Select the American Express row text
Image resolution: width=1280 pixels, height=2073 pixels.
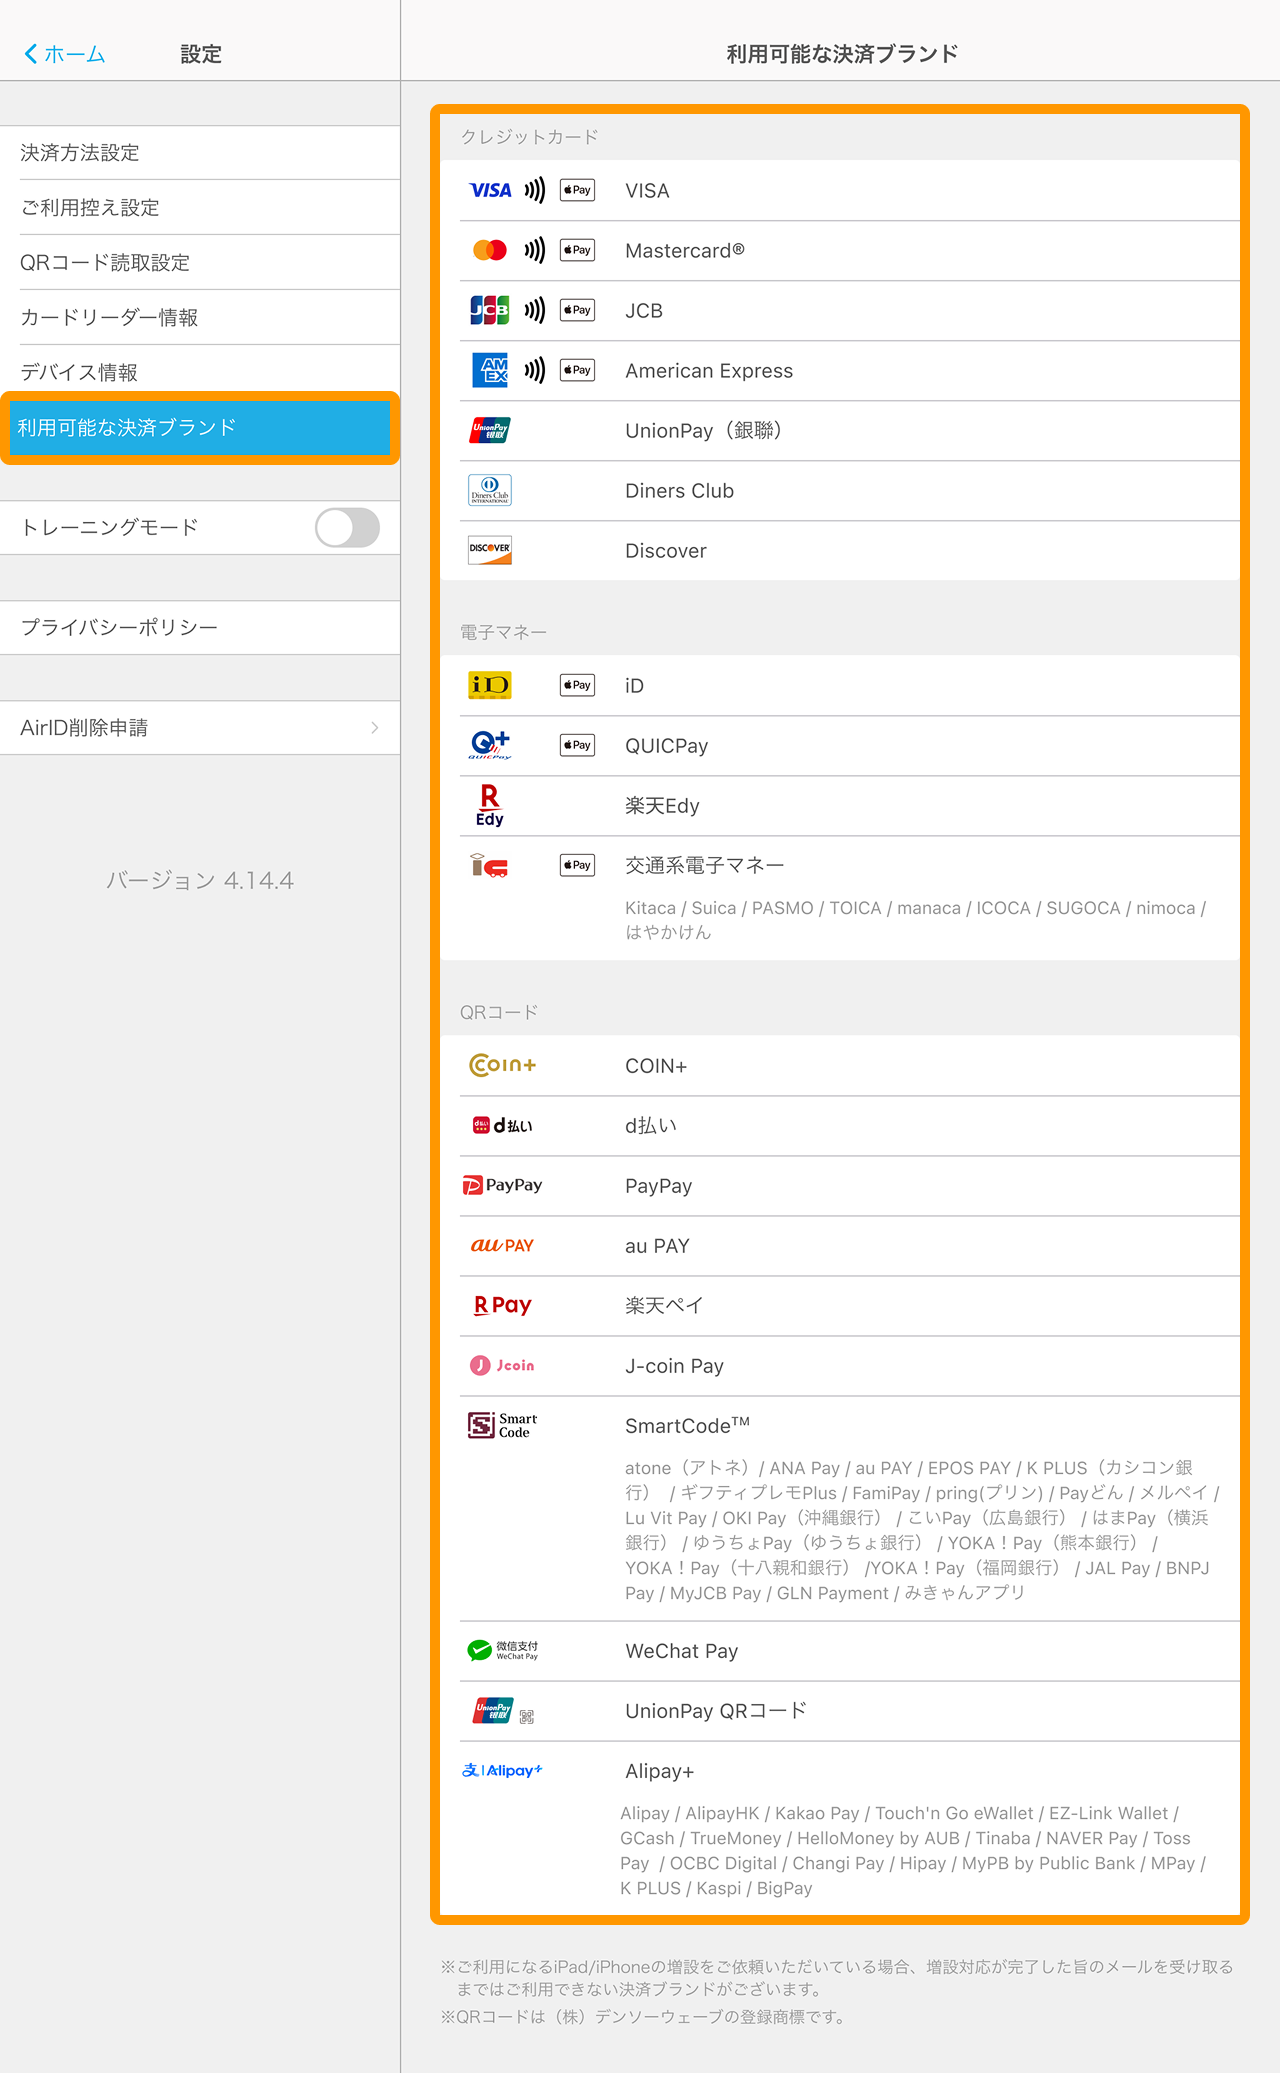coord(709,371)
